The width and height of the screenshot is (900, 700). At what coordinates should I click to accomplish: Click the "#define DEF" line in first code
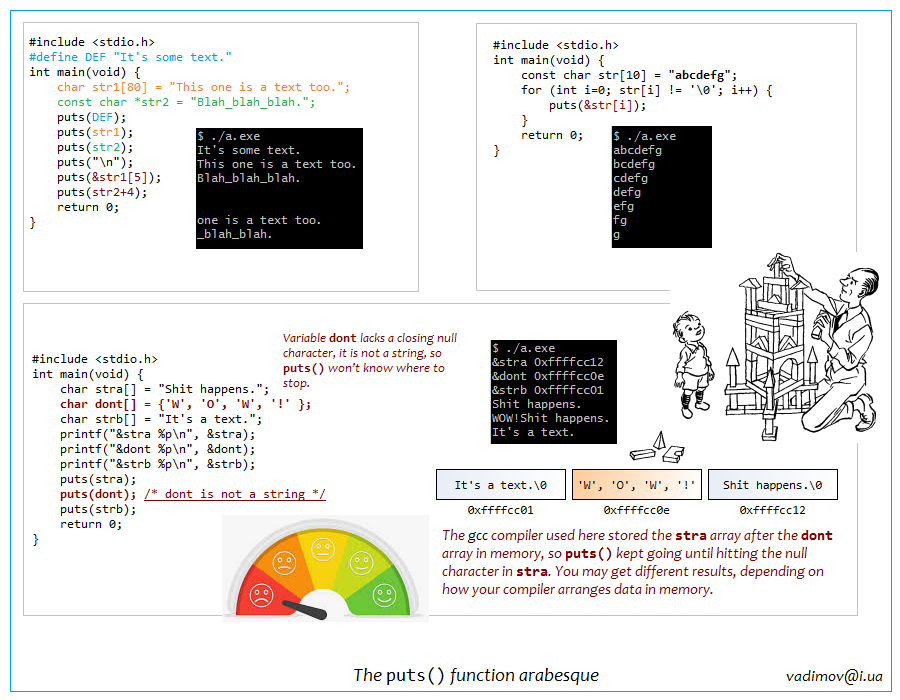pos(130,57)
